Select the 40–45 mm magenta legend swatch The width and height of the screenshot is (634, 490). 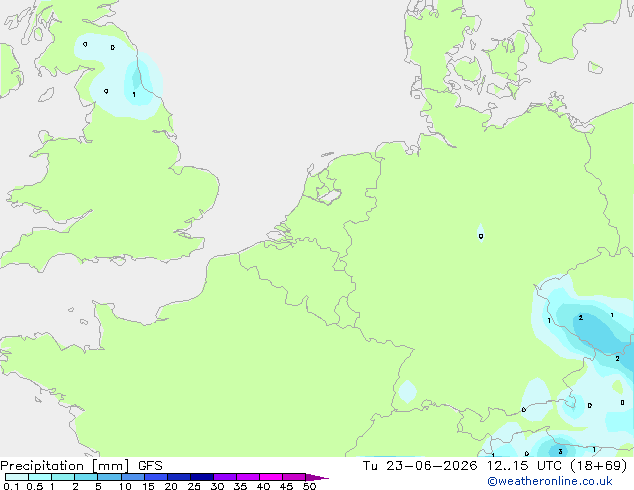pos(271,477)
